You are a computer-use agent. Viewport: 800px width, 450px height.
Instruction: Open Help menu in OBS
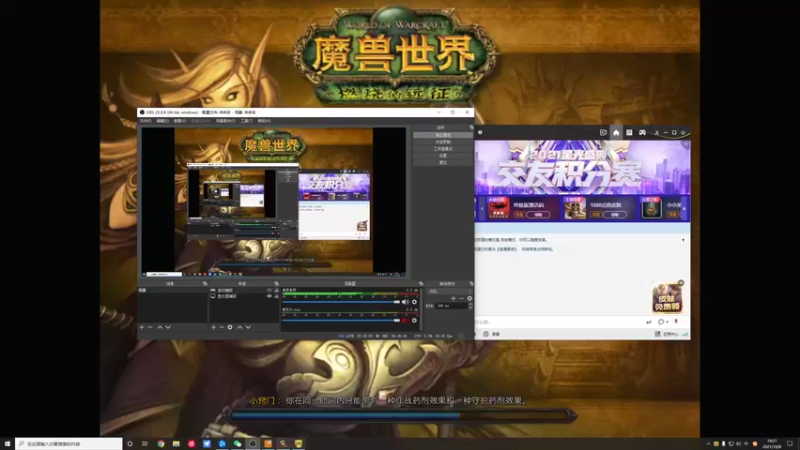(264, 121)
